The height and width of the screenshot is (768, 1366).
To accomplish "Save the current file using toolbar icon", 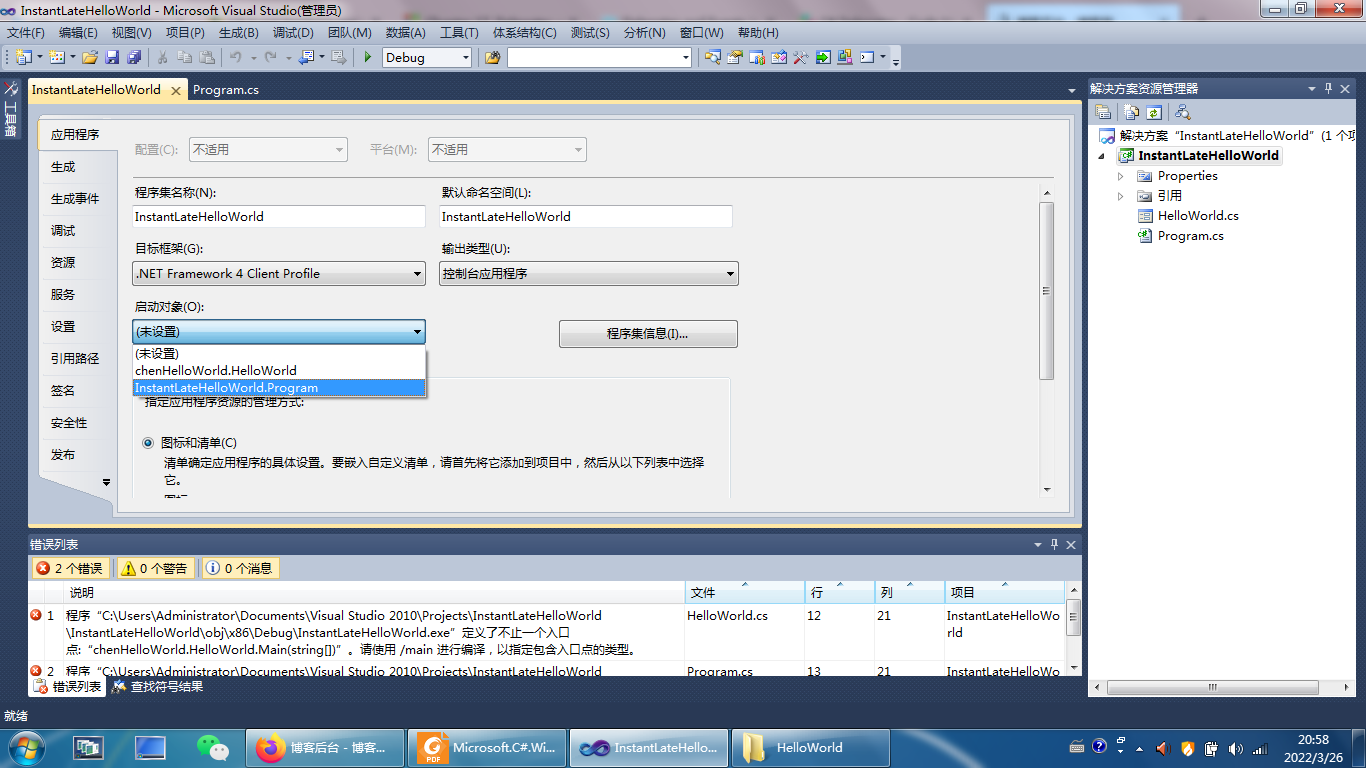I will point(112,57).
